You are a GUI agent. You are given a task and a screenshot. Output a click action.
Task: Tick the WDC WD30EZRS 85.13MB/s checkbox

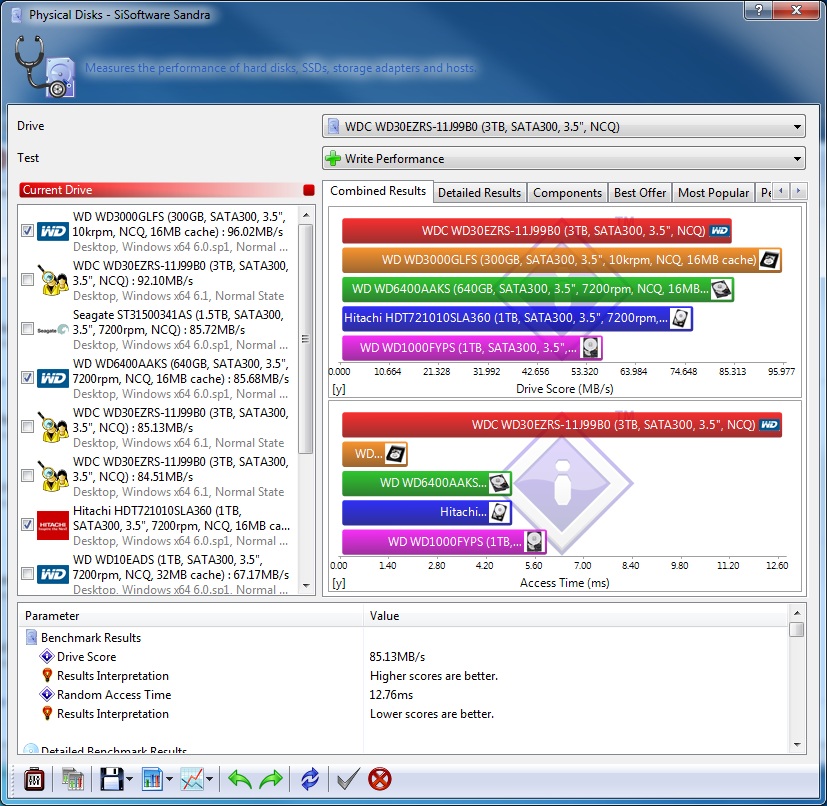pos(27,427)
